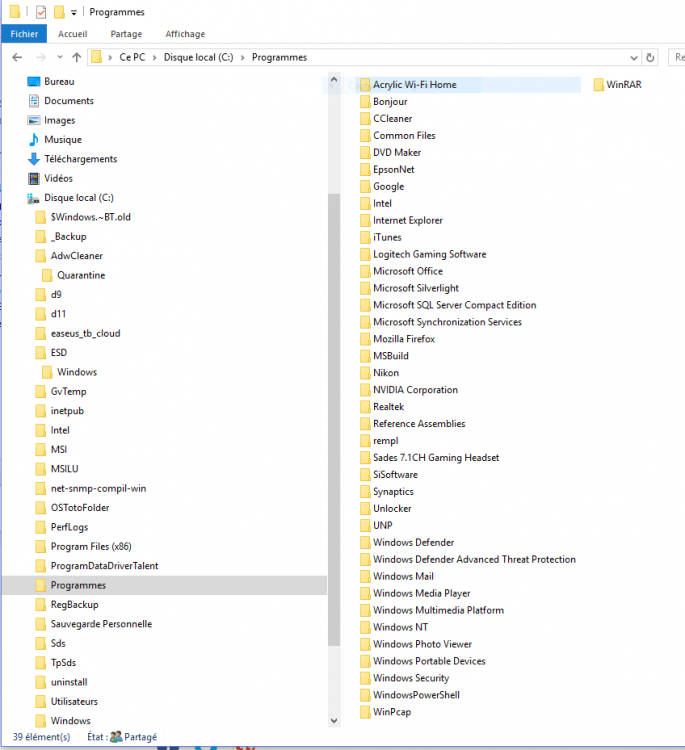
Task: Click the Images icon in the sidebar
Action: (33, 121)
